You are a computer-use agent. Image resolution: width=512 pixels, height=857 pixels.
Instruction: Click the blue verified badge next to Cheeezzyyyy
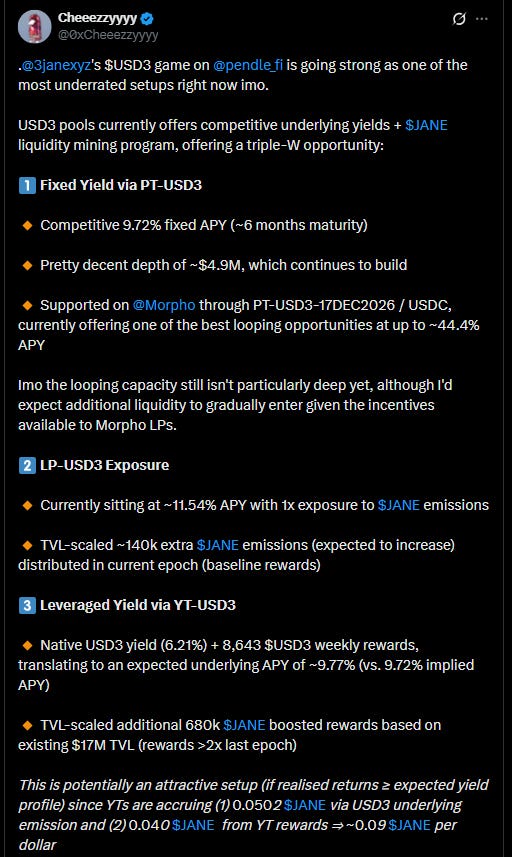(147, 18)
